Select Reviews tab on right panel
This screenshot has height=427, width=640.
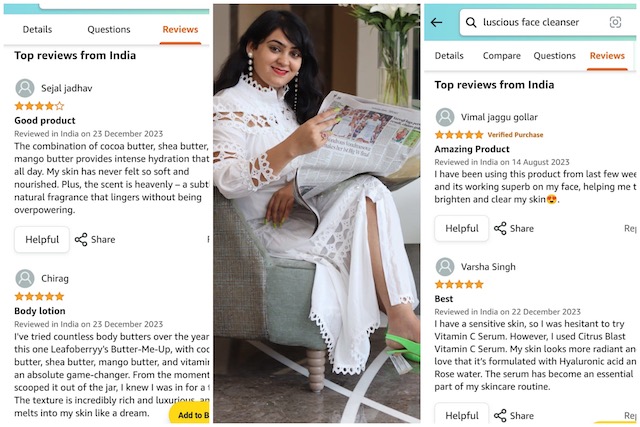pyautogui.click(x=607, y=56)
